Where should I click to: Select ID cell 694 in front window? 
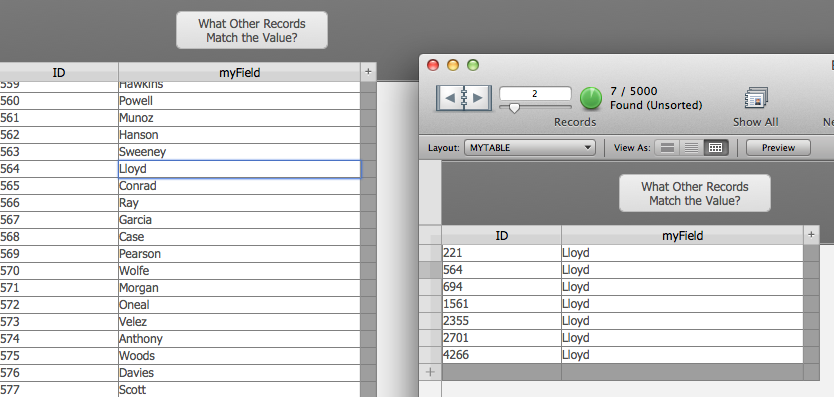[502, 287]
